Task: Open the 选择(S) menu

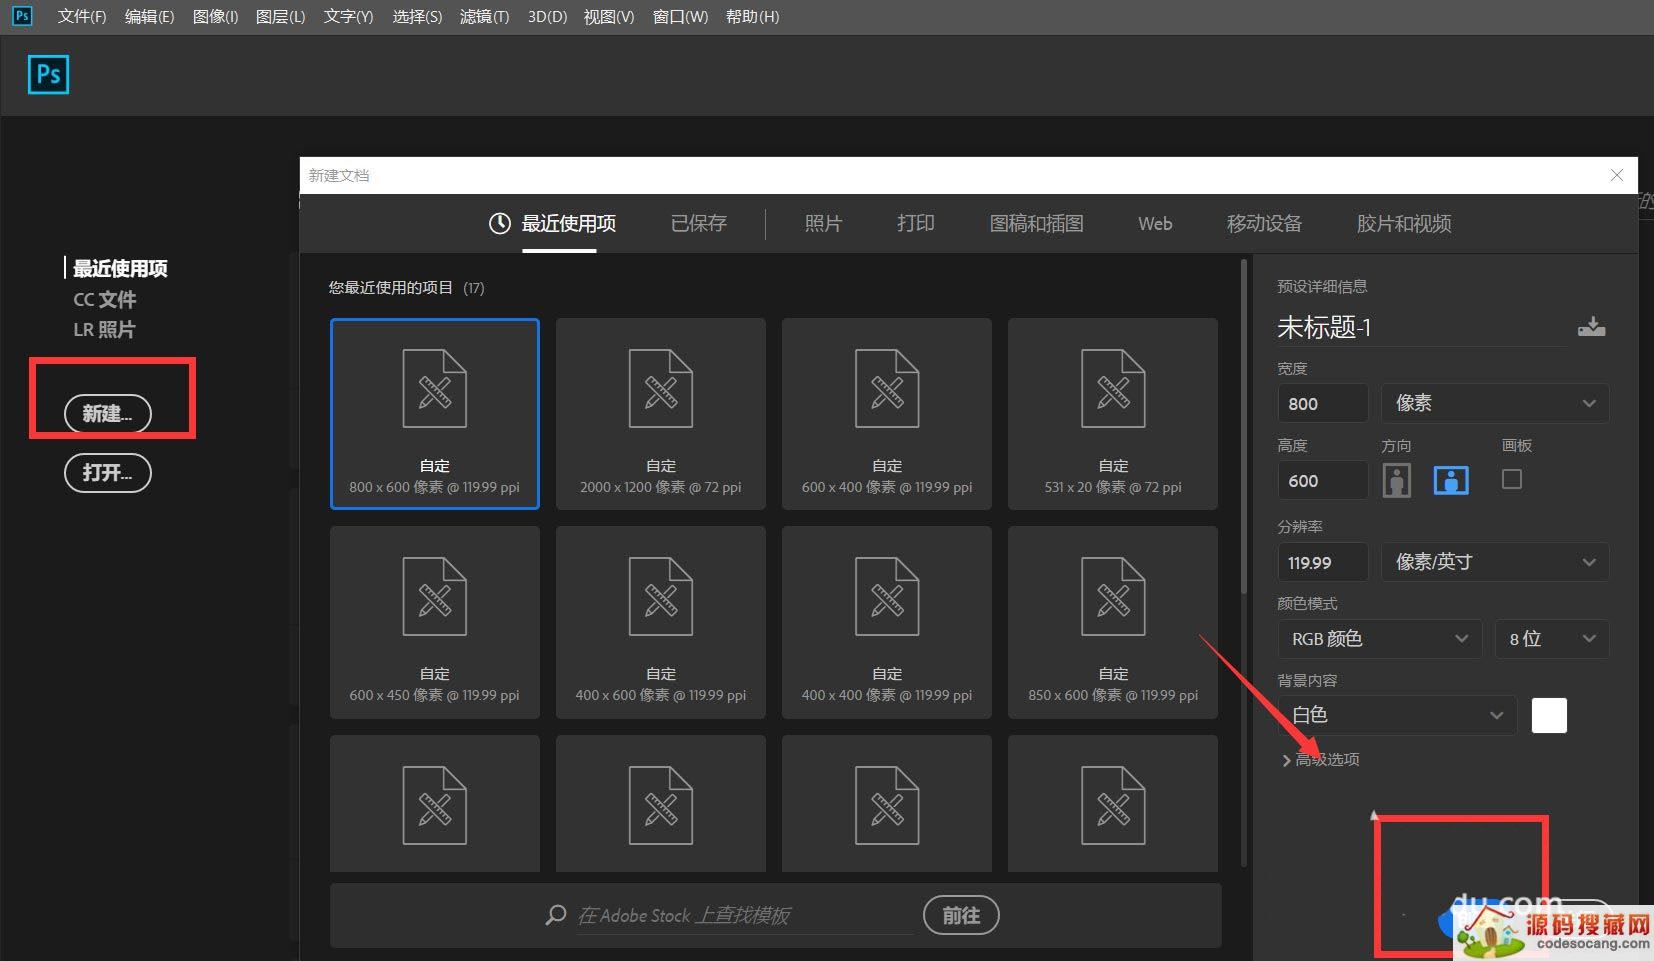Action: (417, 17)
